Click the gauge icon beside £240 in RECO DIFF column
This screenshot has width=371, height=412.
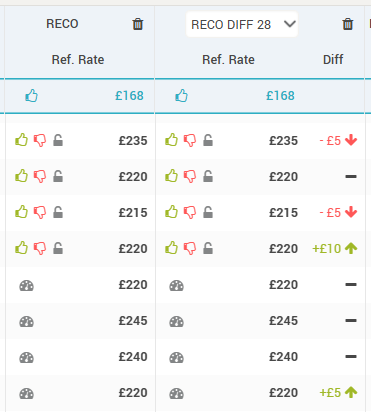176,358
